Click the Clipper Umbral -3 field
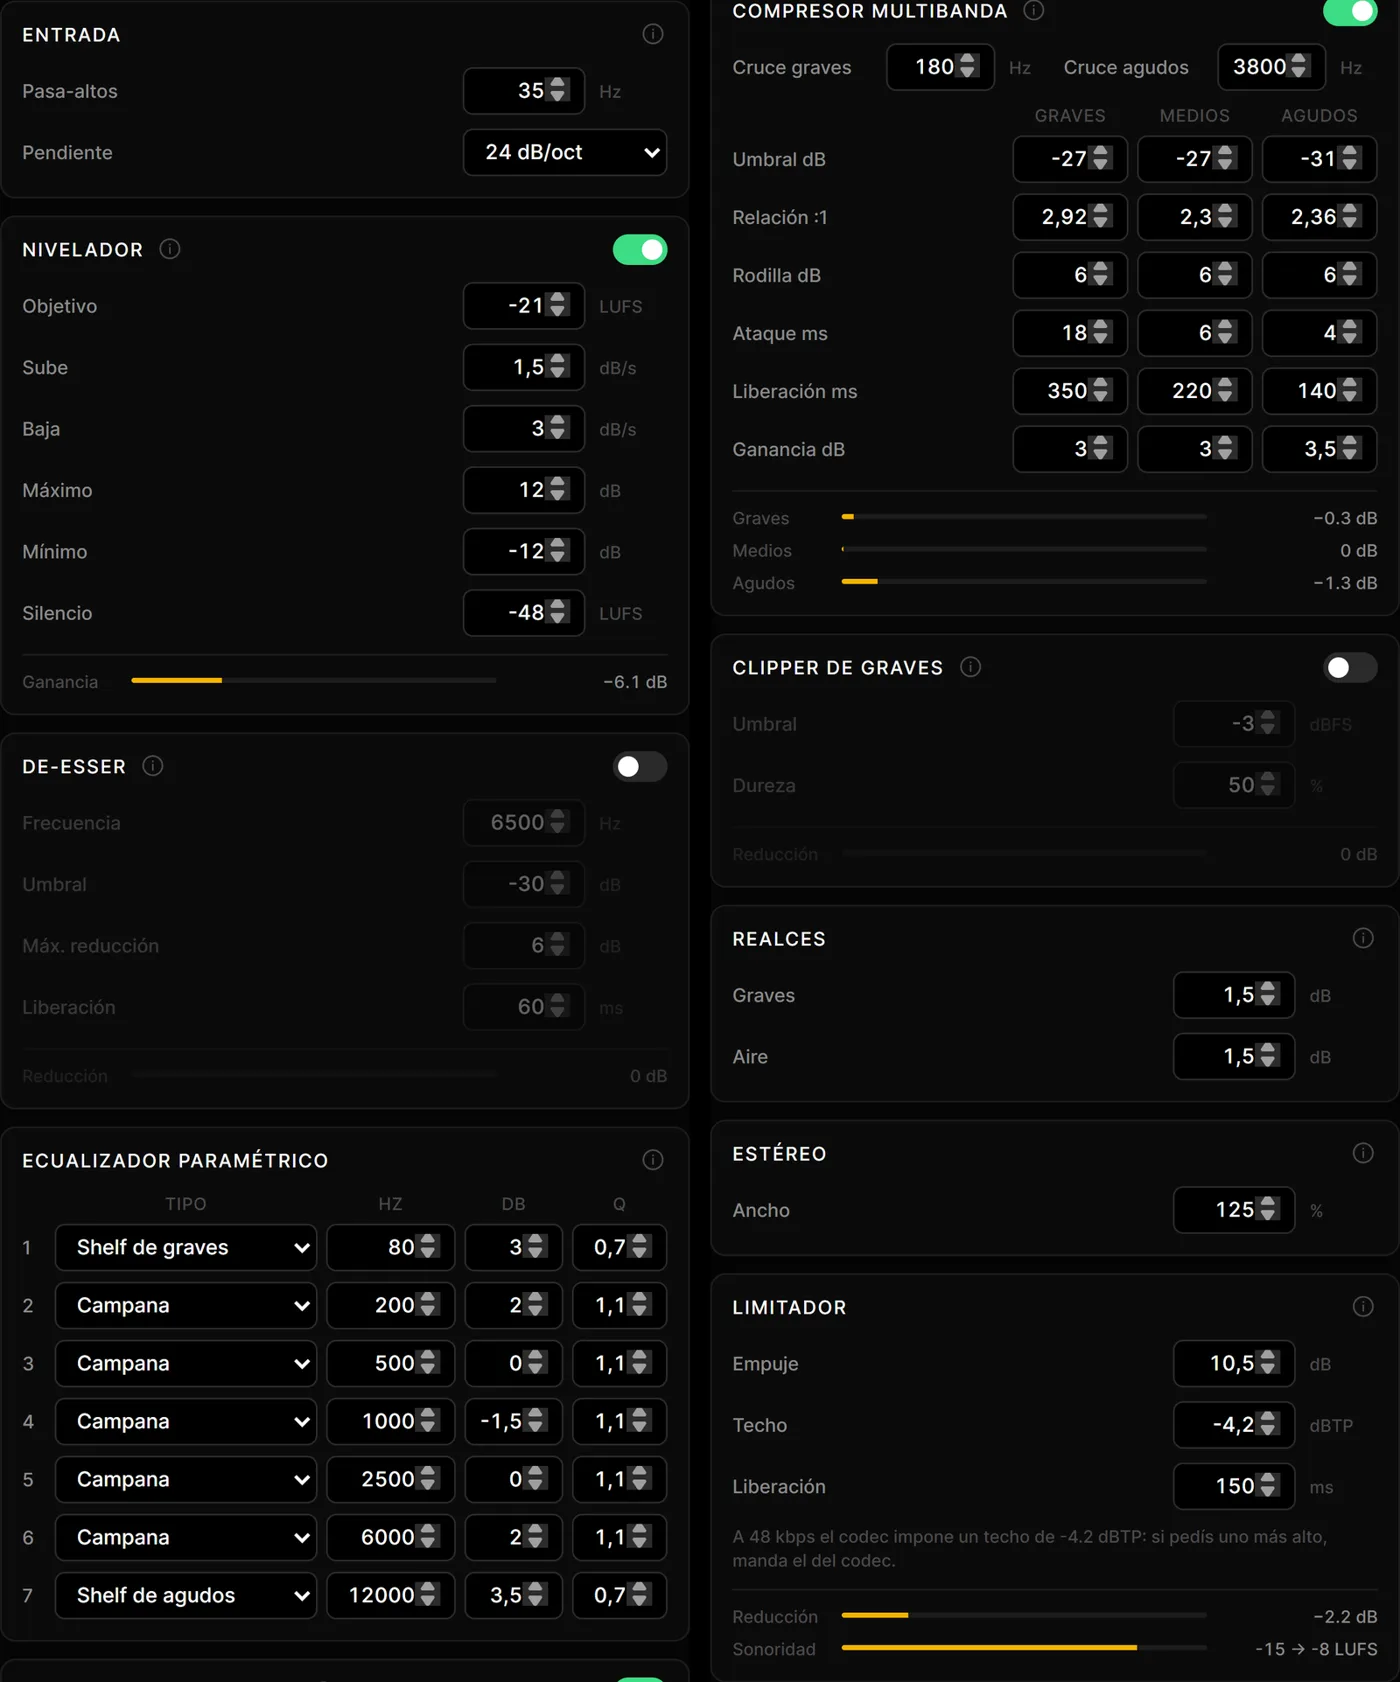Viewport: 1400px width, 1682px height. pos(1234,724)
